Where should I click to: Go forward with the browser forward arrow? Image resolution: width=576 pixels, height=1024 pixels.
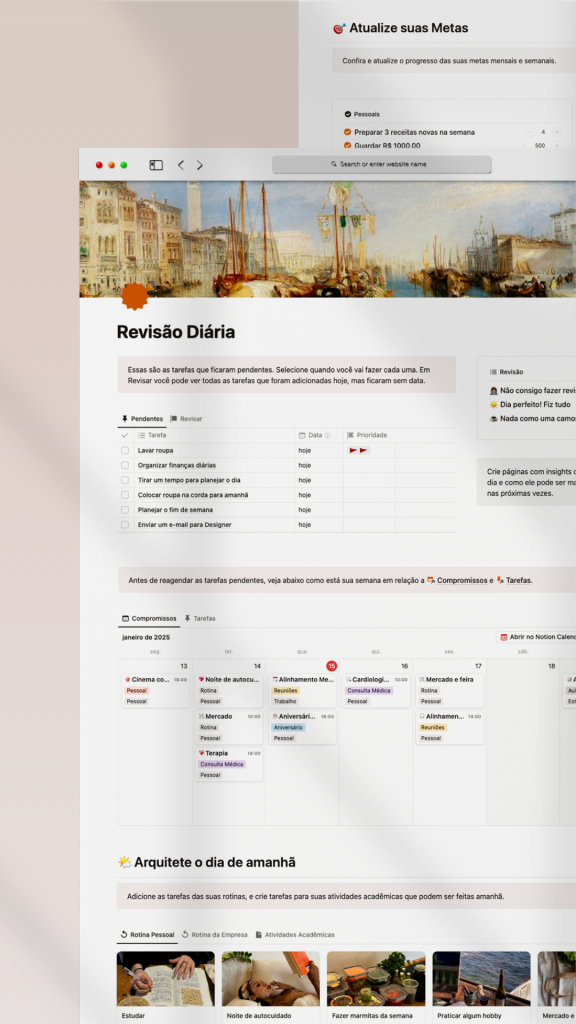click(200, 165)
